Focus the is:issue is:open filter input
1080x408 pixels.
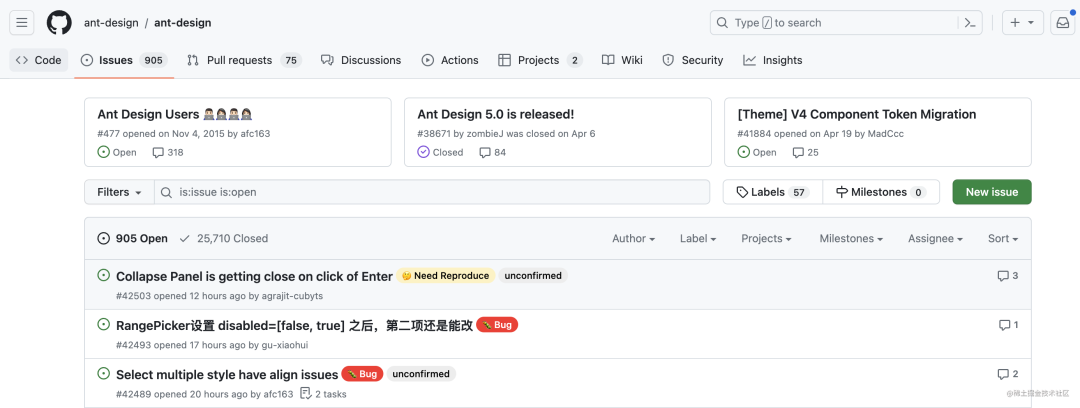point(432,192)
